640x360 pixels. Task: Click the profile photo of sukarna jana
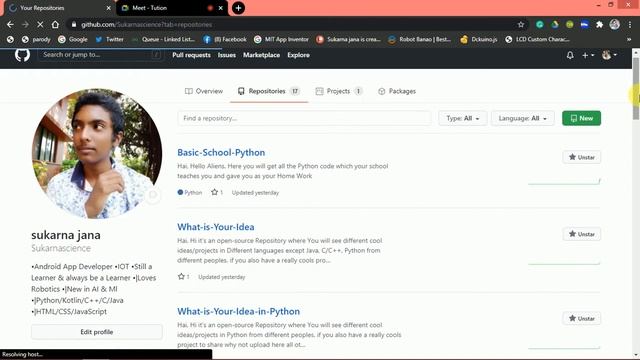coord(97,153)
